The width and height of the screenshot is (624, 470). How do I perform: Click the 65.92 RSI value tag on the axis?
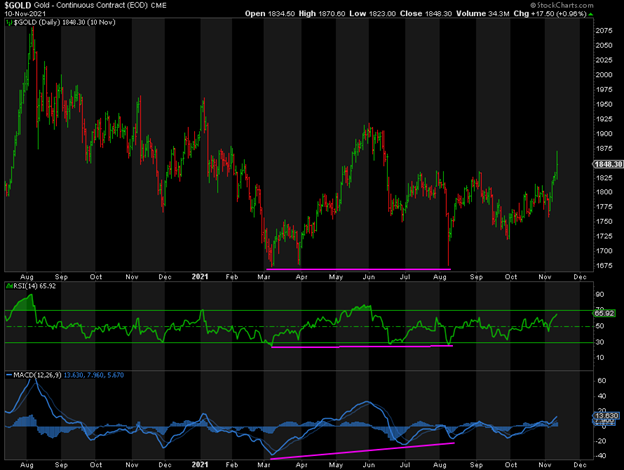(x=604, y=313)
